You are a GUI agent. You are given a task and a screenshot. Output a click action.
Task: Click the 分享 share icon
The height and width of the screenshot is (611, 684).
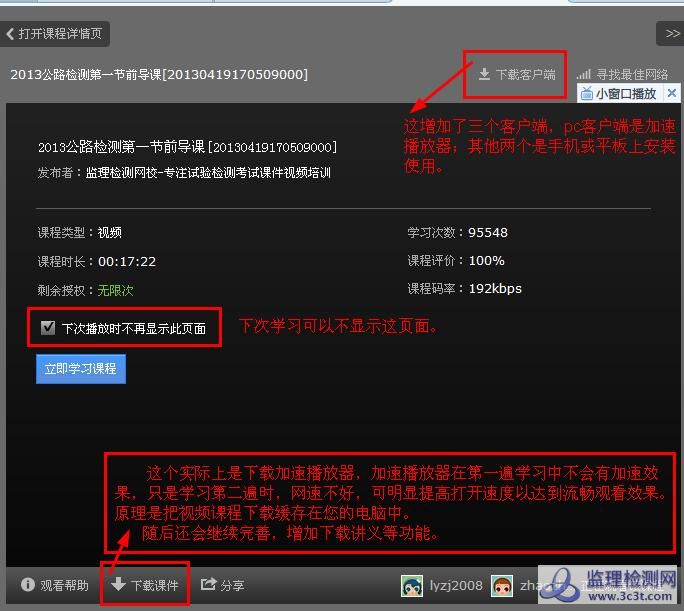coord(208,585)
